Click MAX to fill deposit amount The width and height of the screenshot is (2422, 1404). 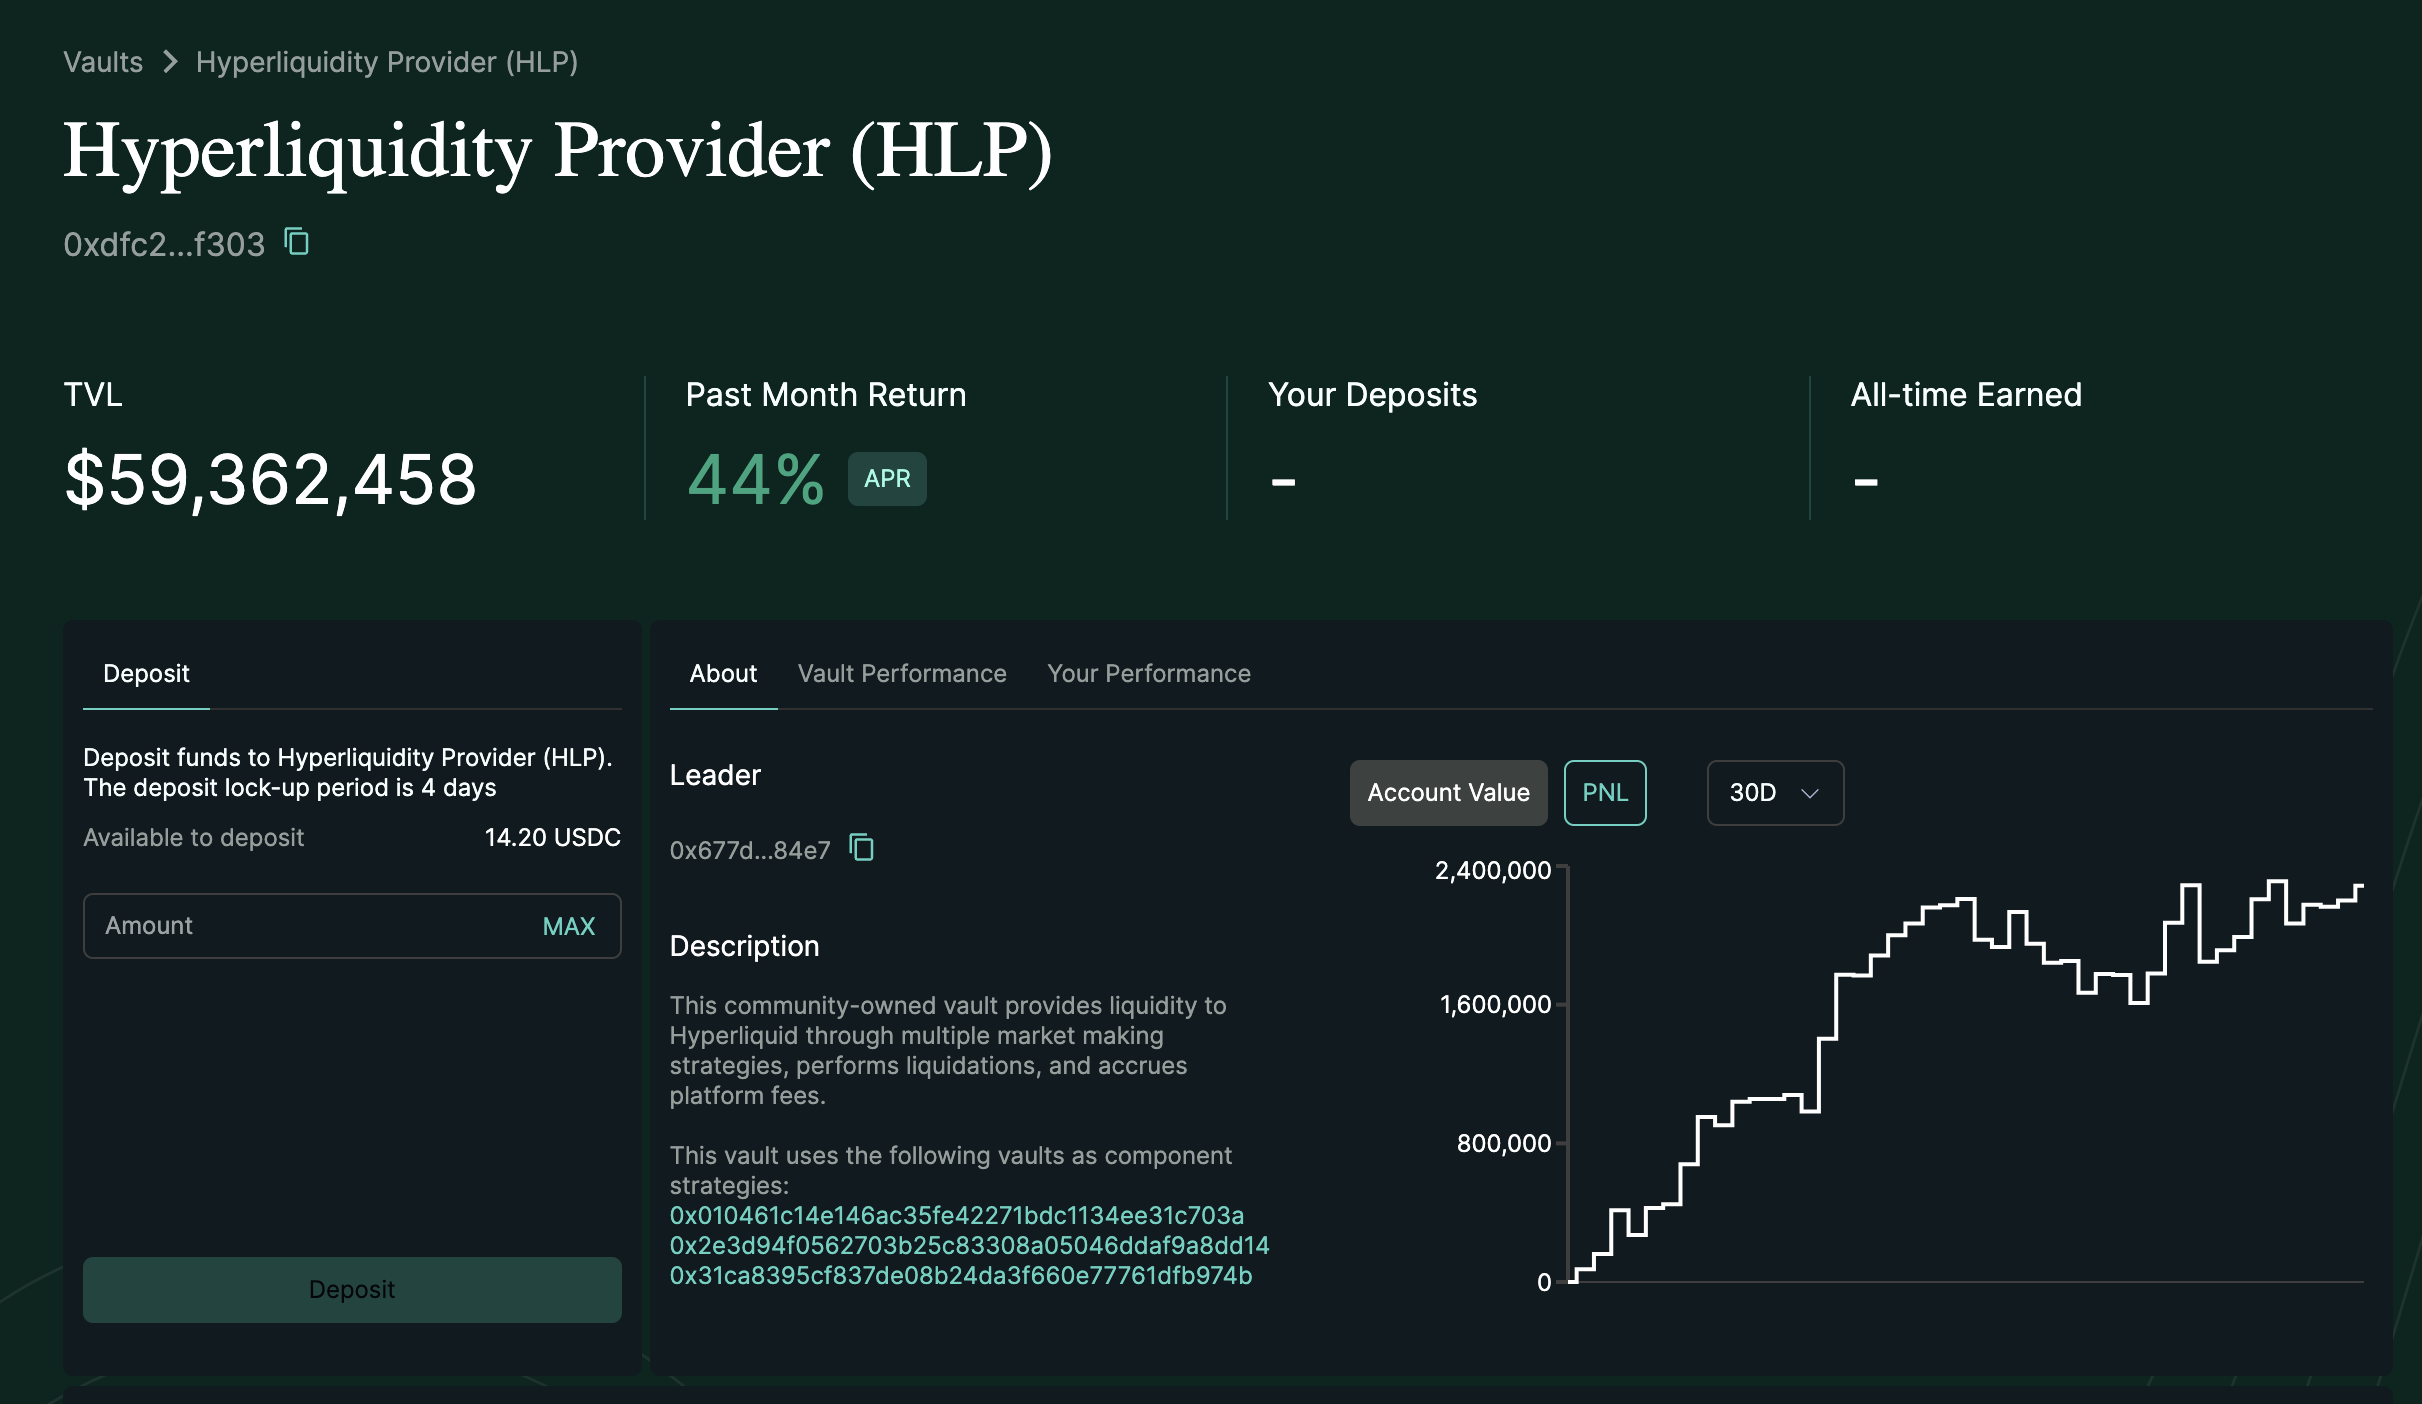(568, 926)
